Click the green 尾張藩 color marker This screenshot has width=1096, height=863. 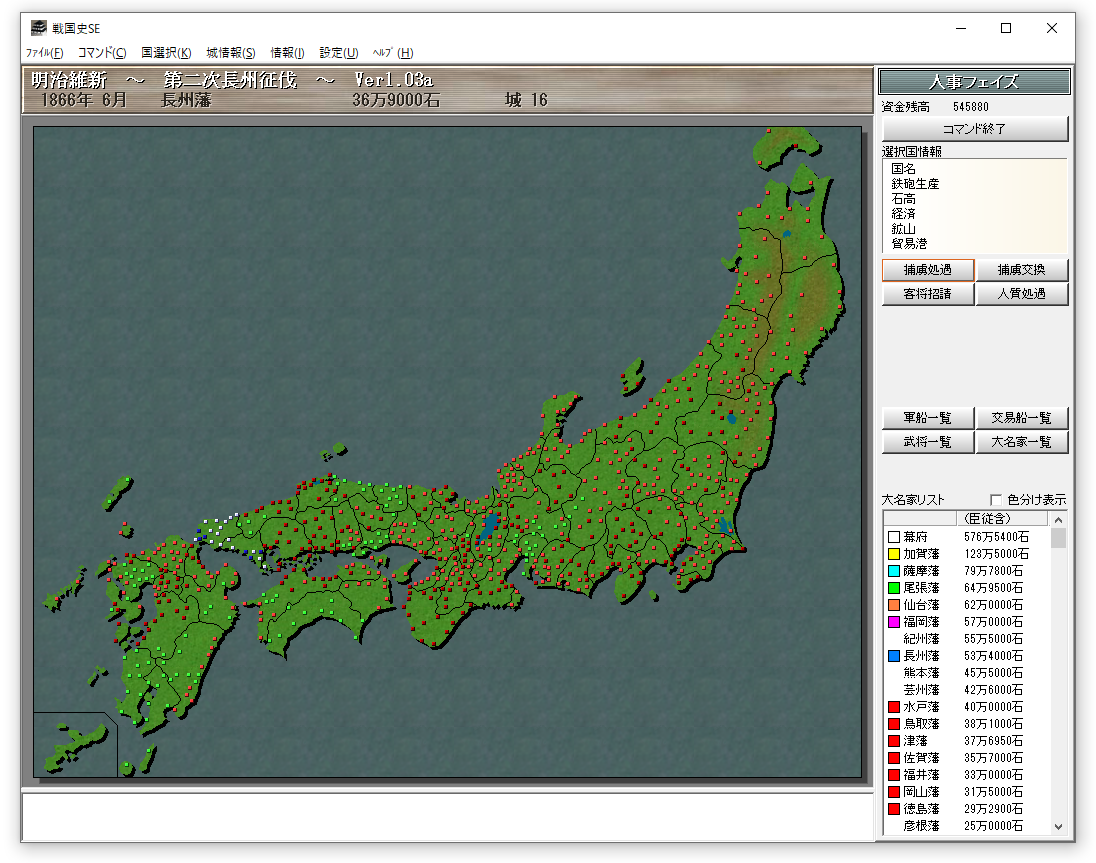(x=894, y=588)
